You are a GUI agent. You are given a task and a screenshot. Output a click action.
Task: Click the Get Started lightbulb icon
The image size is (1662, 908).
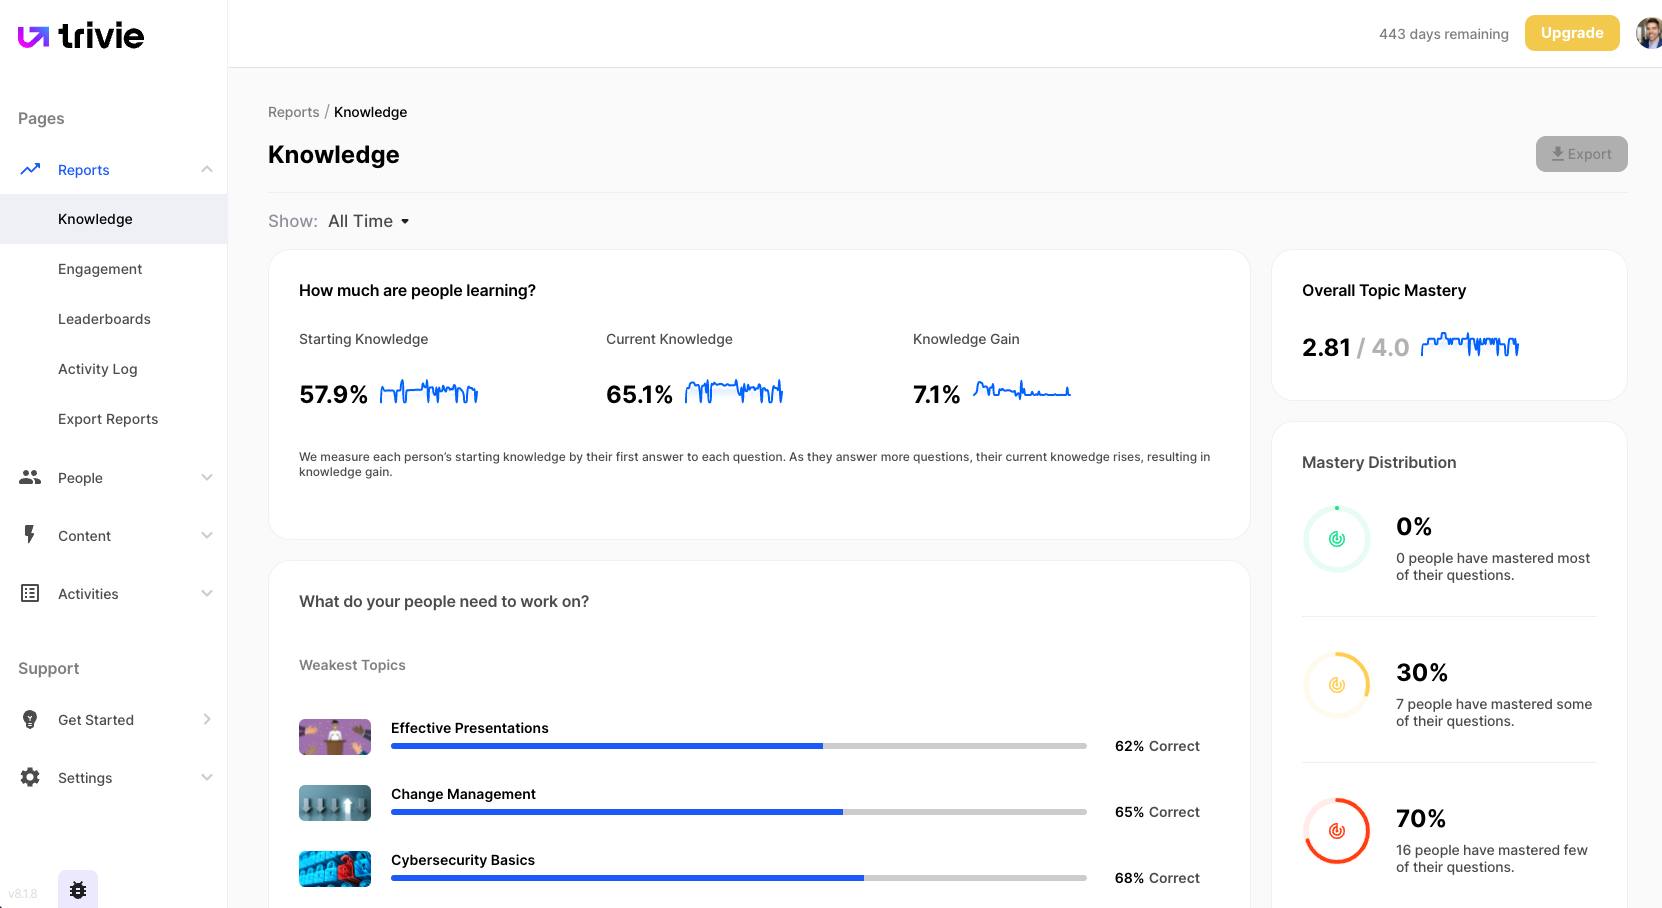30,719
